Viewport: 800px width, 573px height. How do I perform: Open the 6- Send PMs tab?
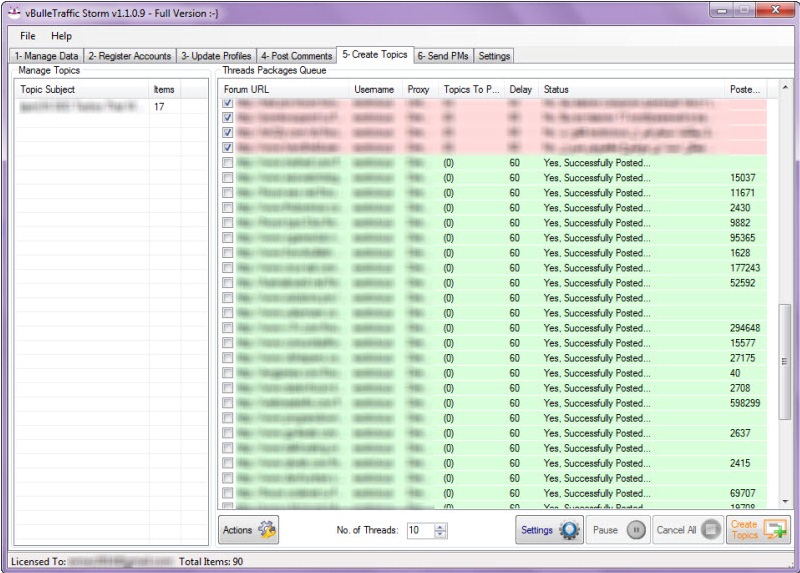click(442, 56)
